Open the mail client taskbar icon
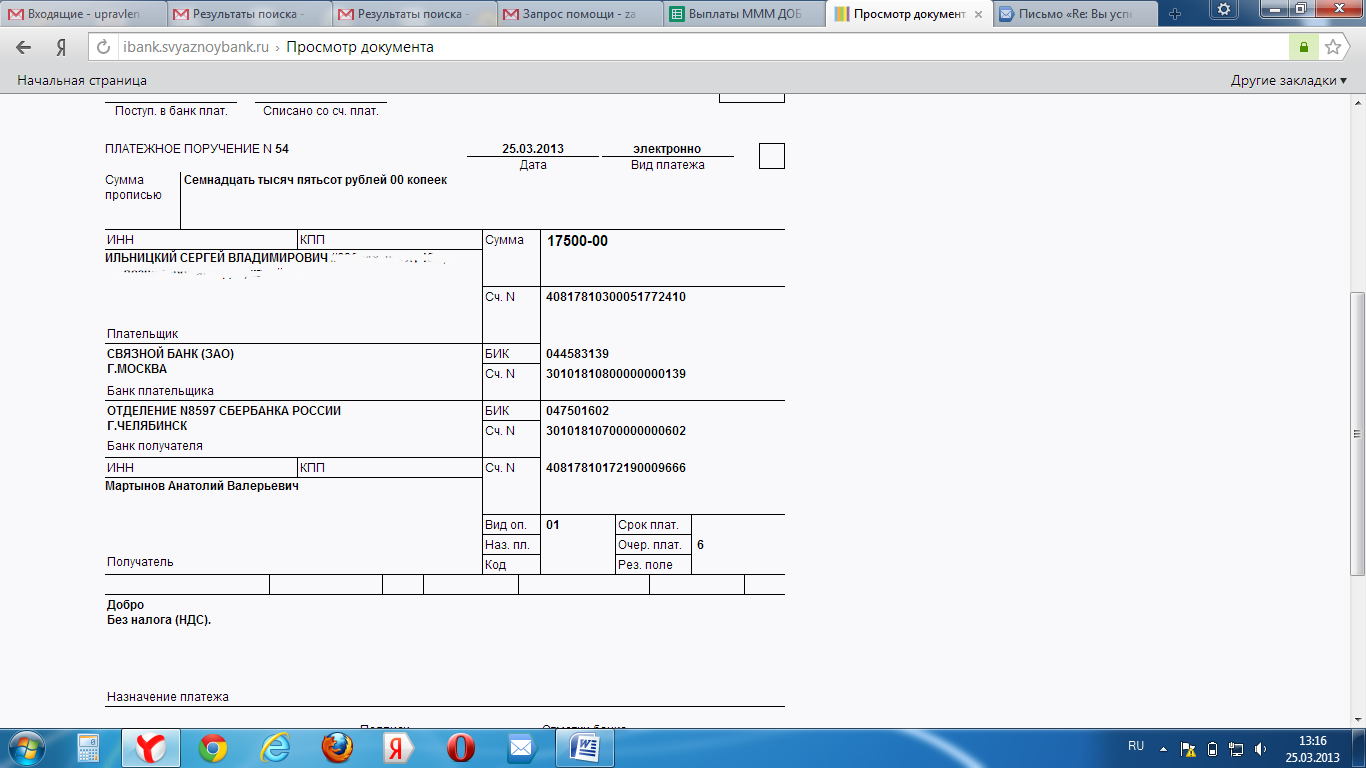Screen dimensions: 1366x768 tap(522, 748)
